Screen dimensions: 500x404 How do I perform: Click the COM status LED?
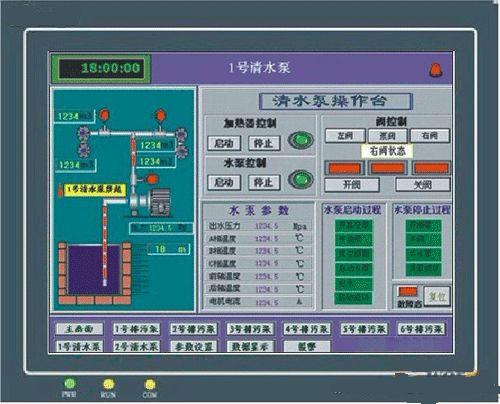pos(150,384)
